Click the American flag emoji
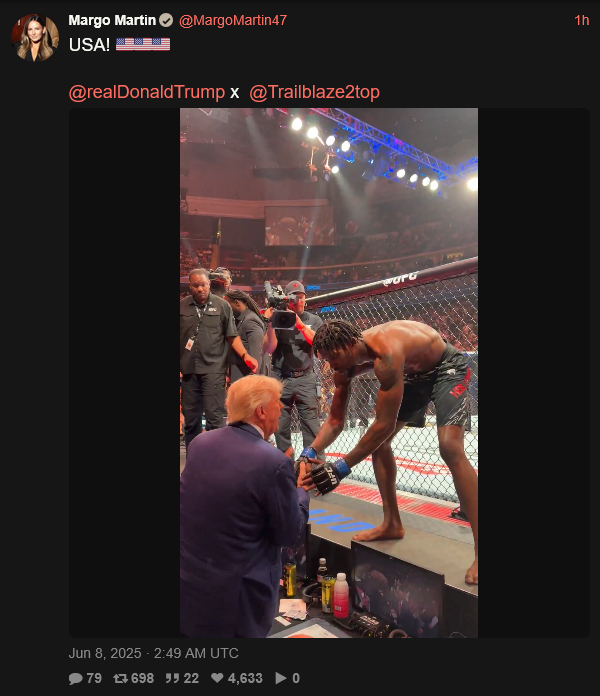600x696 pixels. point(143,44)
